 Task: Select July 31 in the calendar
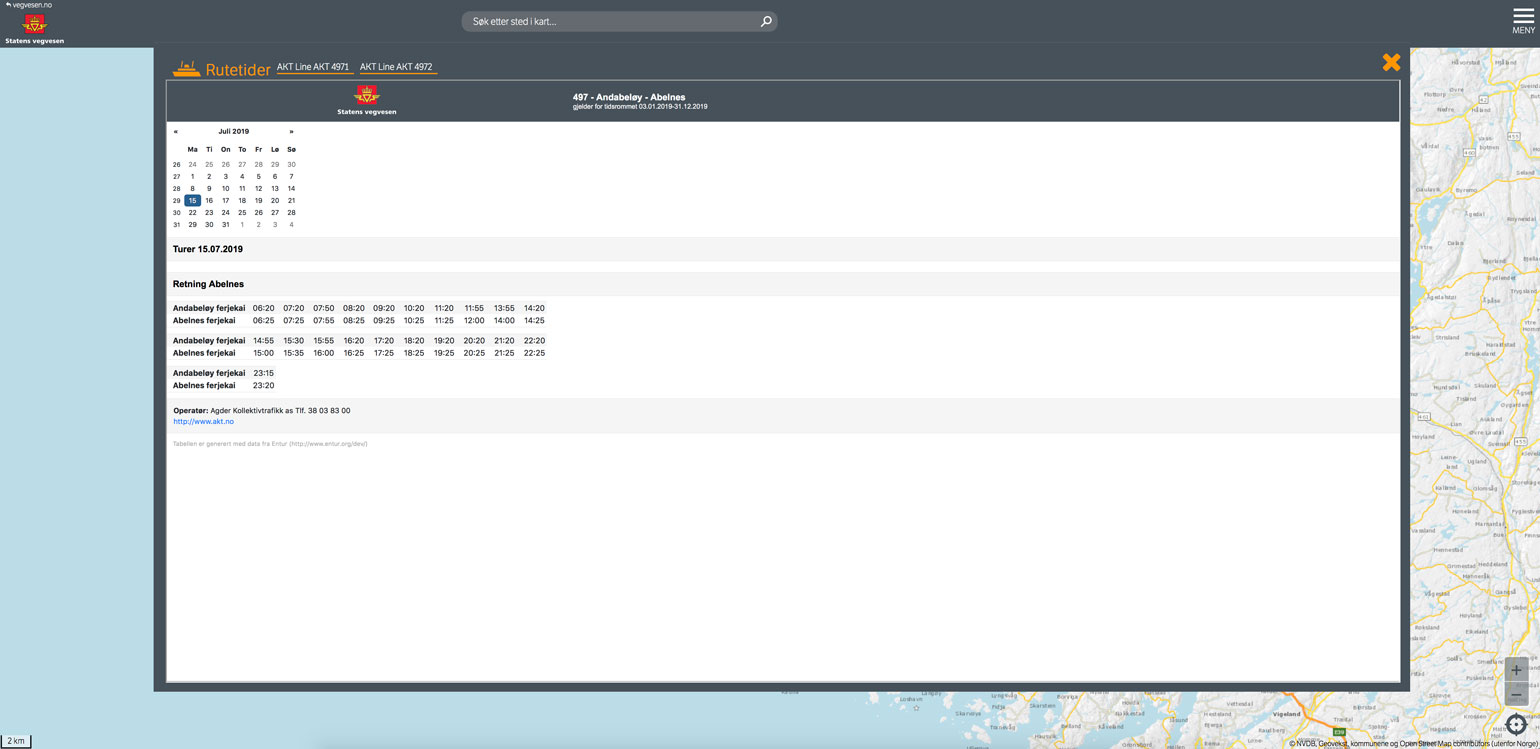pyautogui.click(x=225, y=225)
